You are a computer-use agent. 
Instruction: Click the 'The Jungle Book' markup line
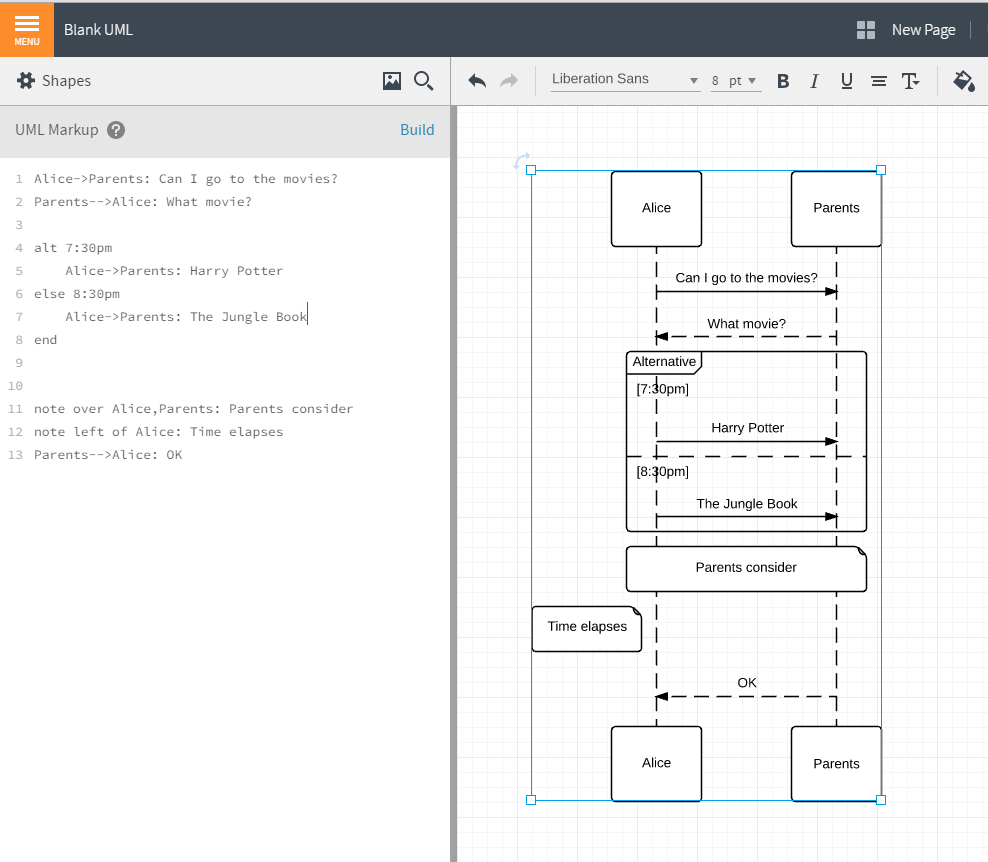pyautogui.click(x=186, y=317)
